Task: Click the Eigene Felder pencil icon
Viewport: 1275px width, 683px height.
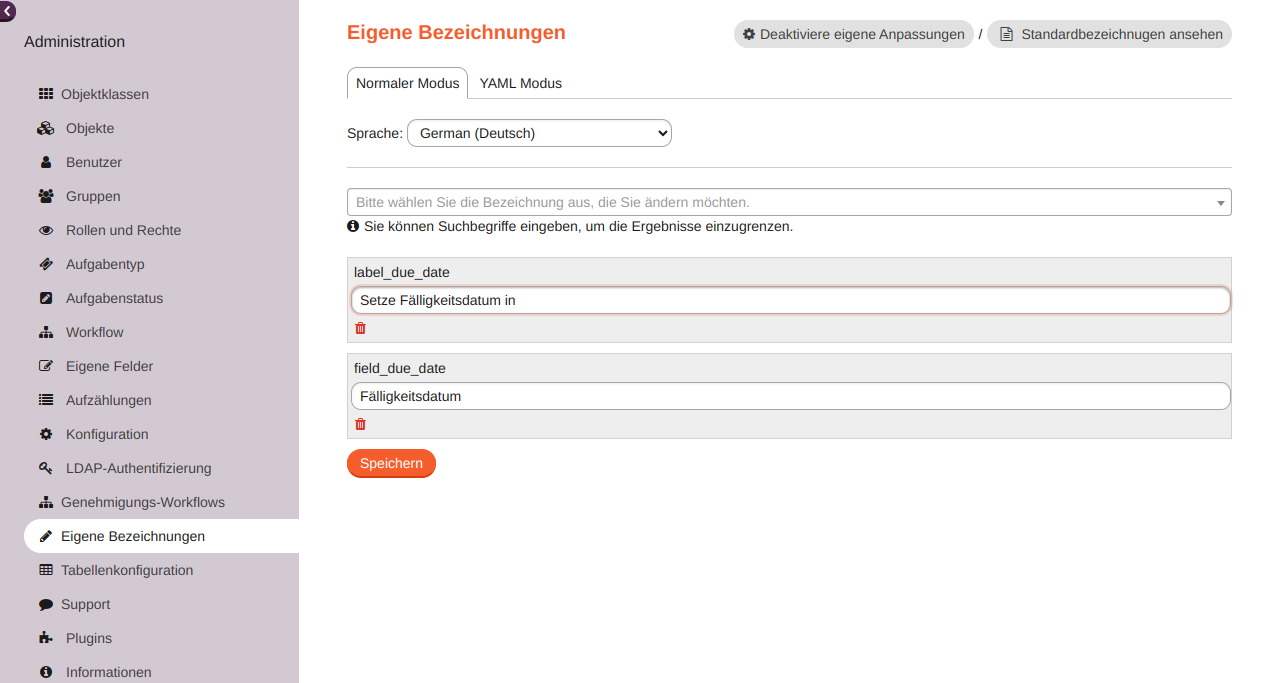Action: (x=45, y=366)
